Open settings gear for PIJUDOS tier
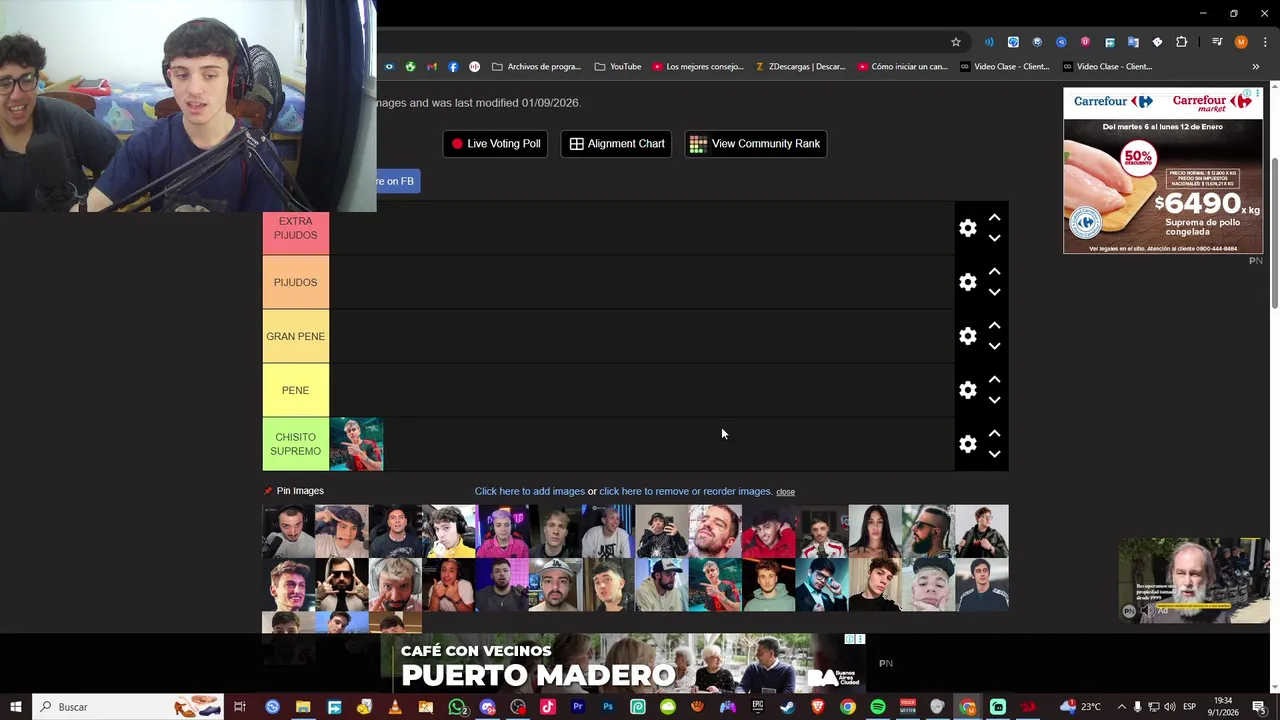 click(967, 282)
